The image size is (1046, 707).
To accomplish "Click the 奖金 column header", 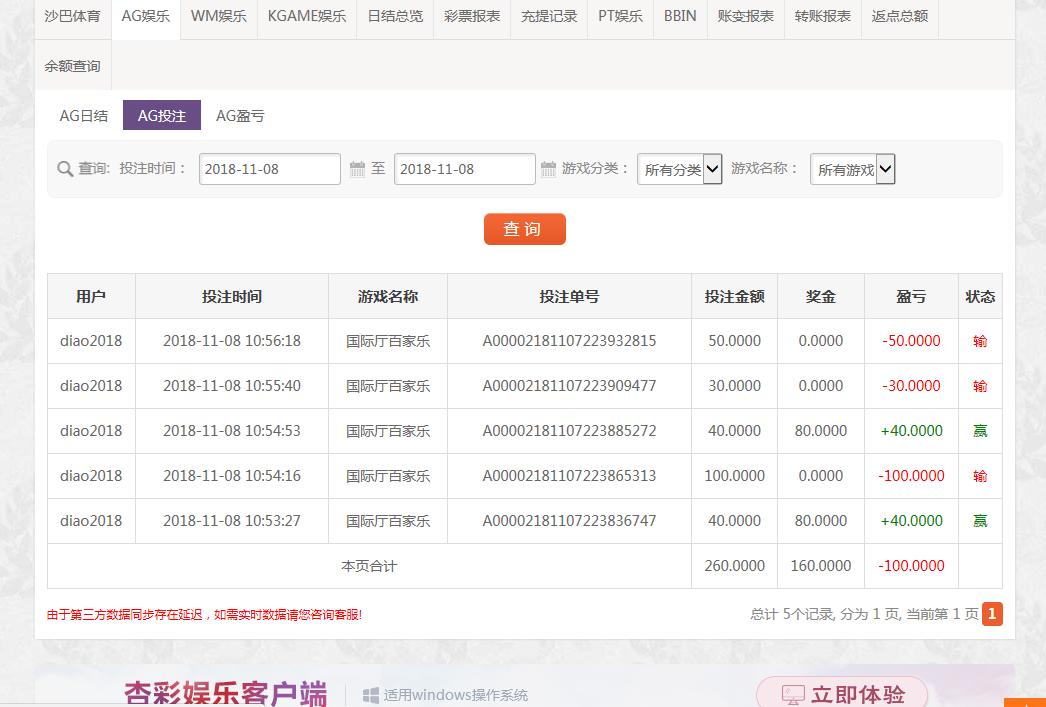I will (x=821, y=296).
